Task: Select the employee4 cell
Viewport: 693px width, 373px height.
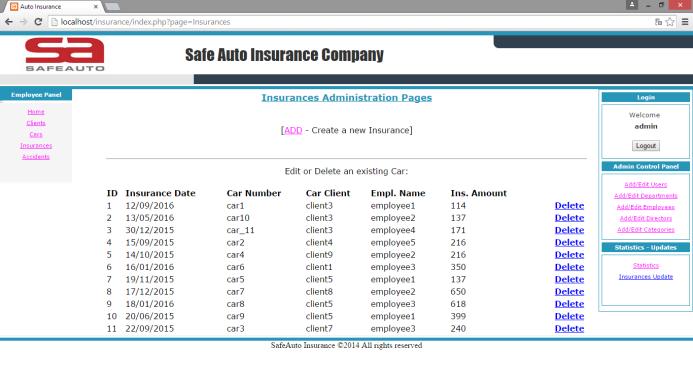Action: coord(393,230)
